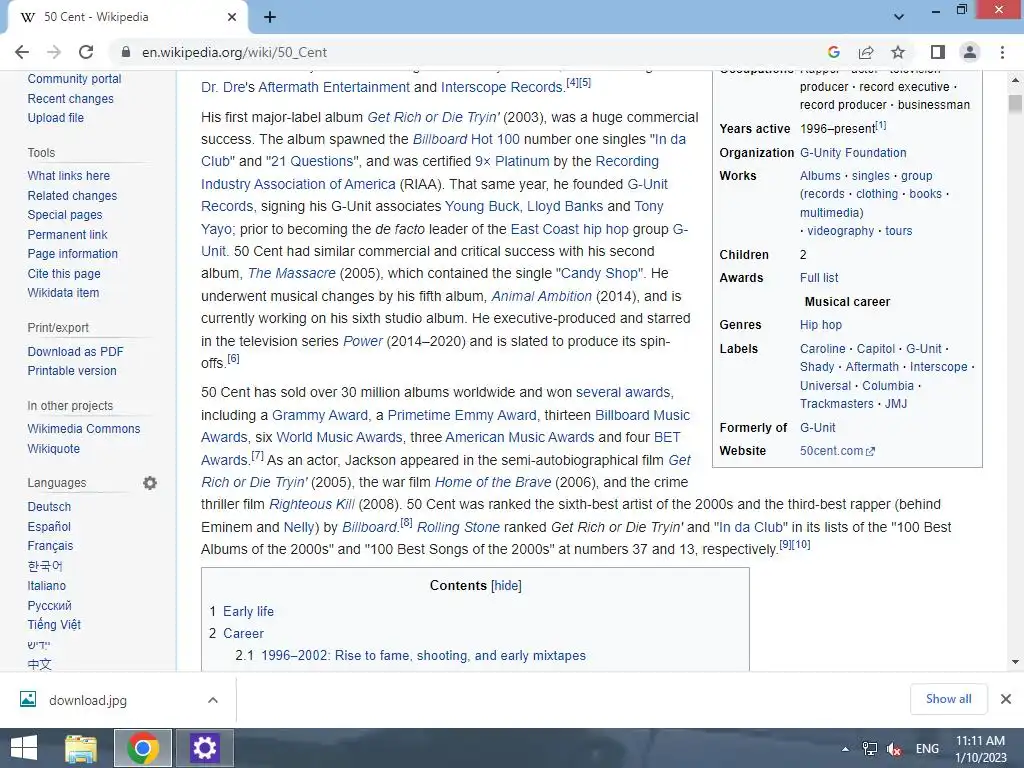Open the Wikiquote link
This screenshot has width=1024, height=768.
click(x=54, y=449)
